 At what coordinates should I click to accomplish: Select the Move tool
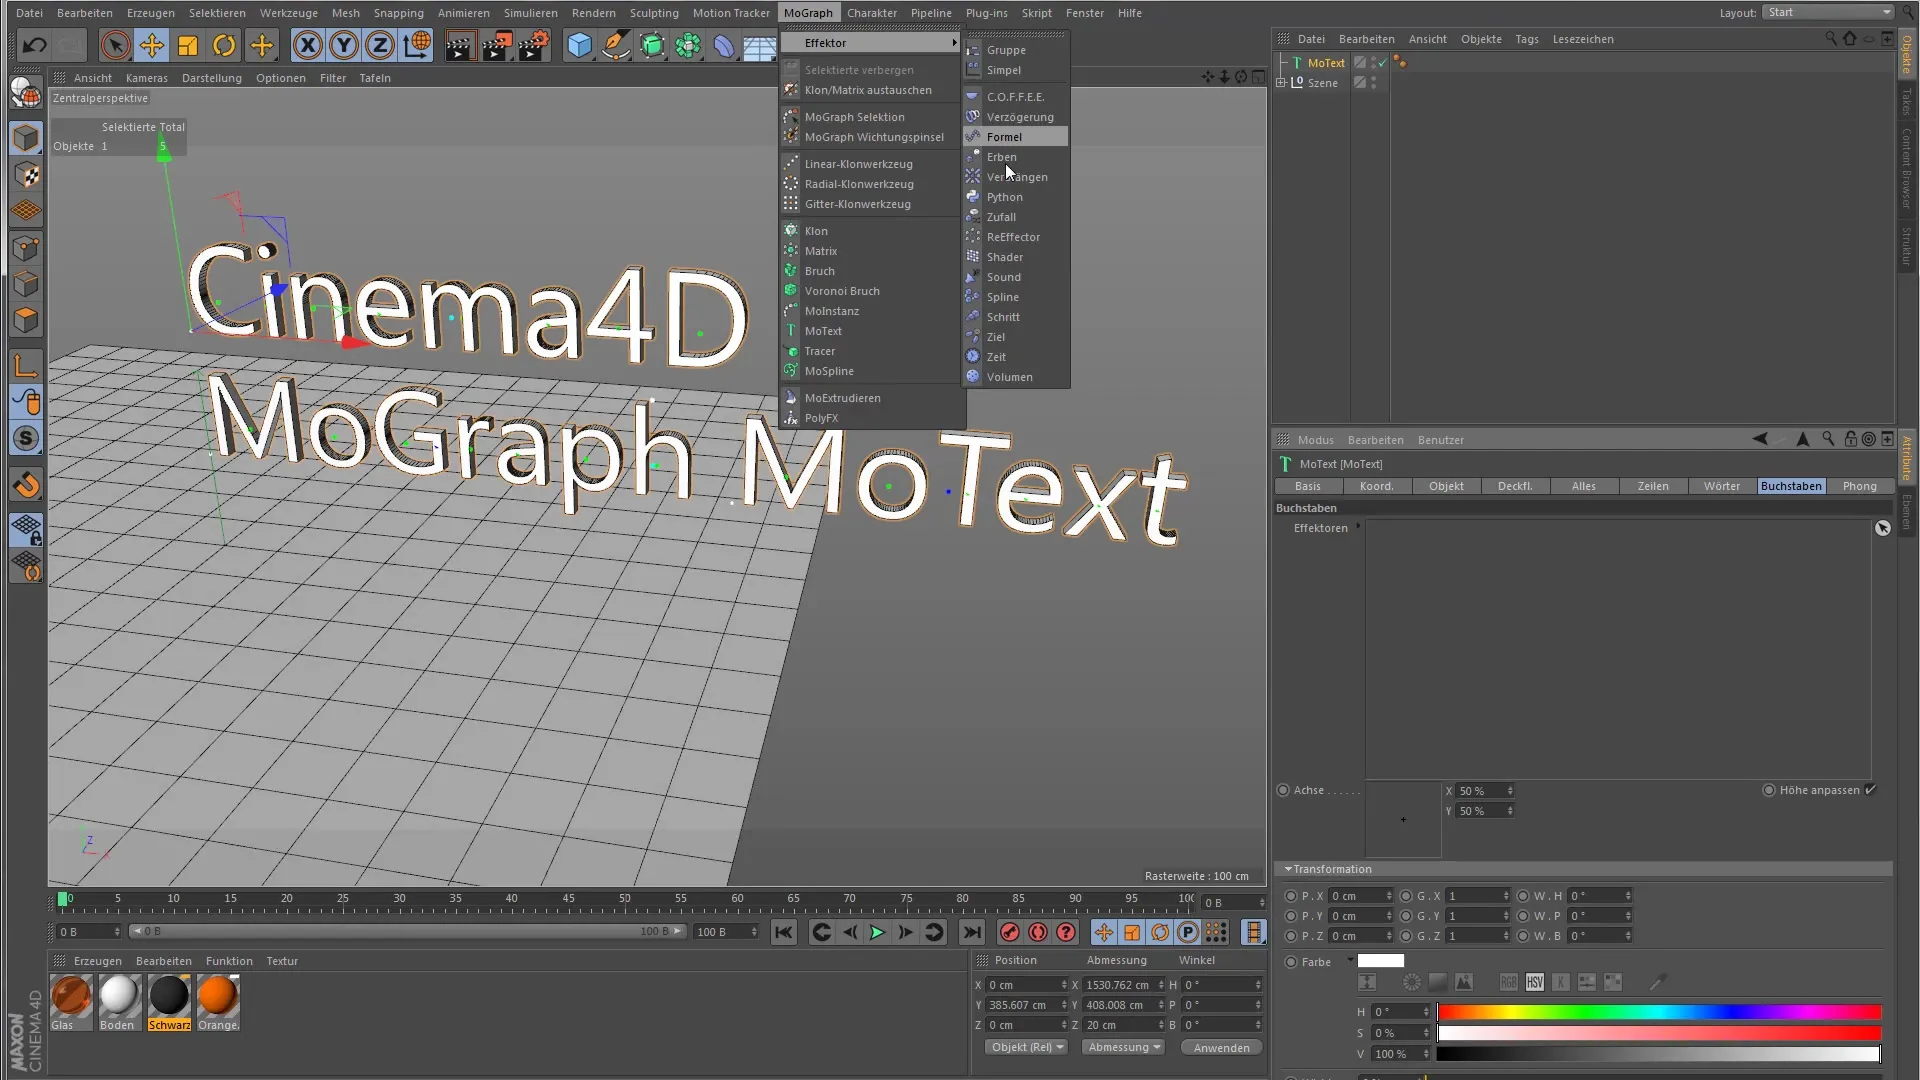point(152,45)
